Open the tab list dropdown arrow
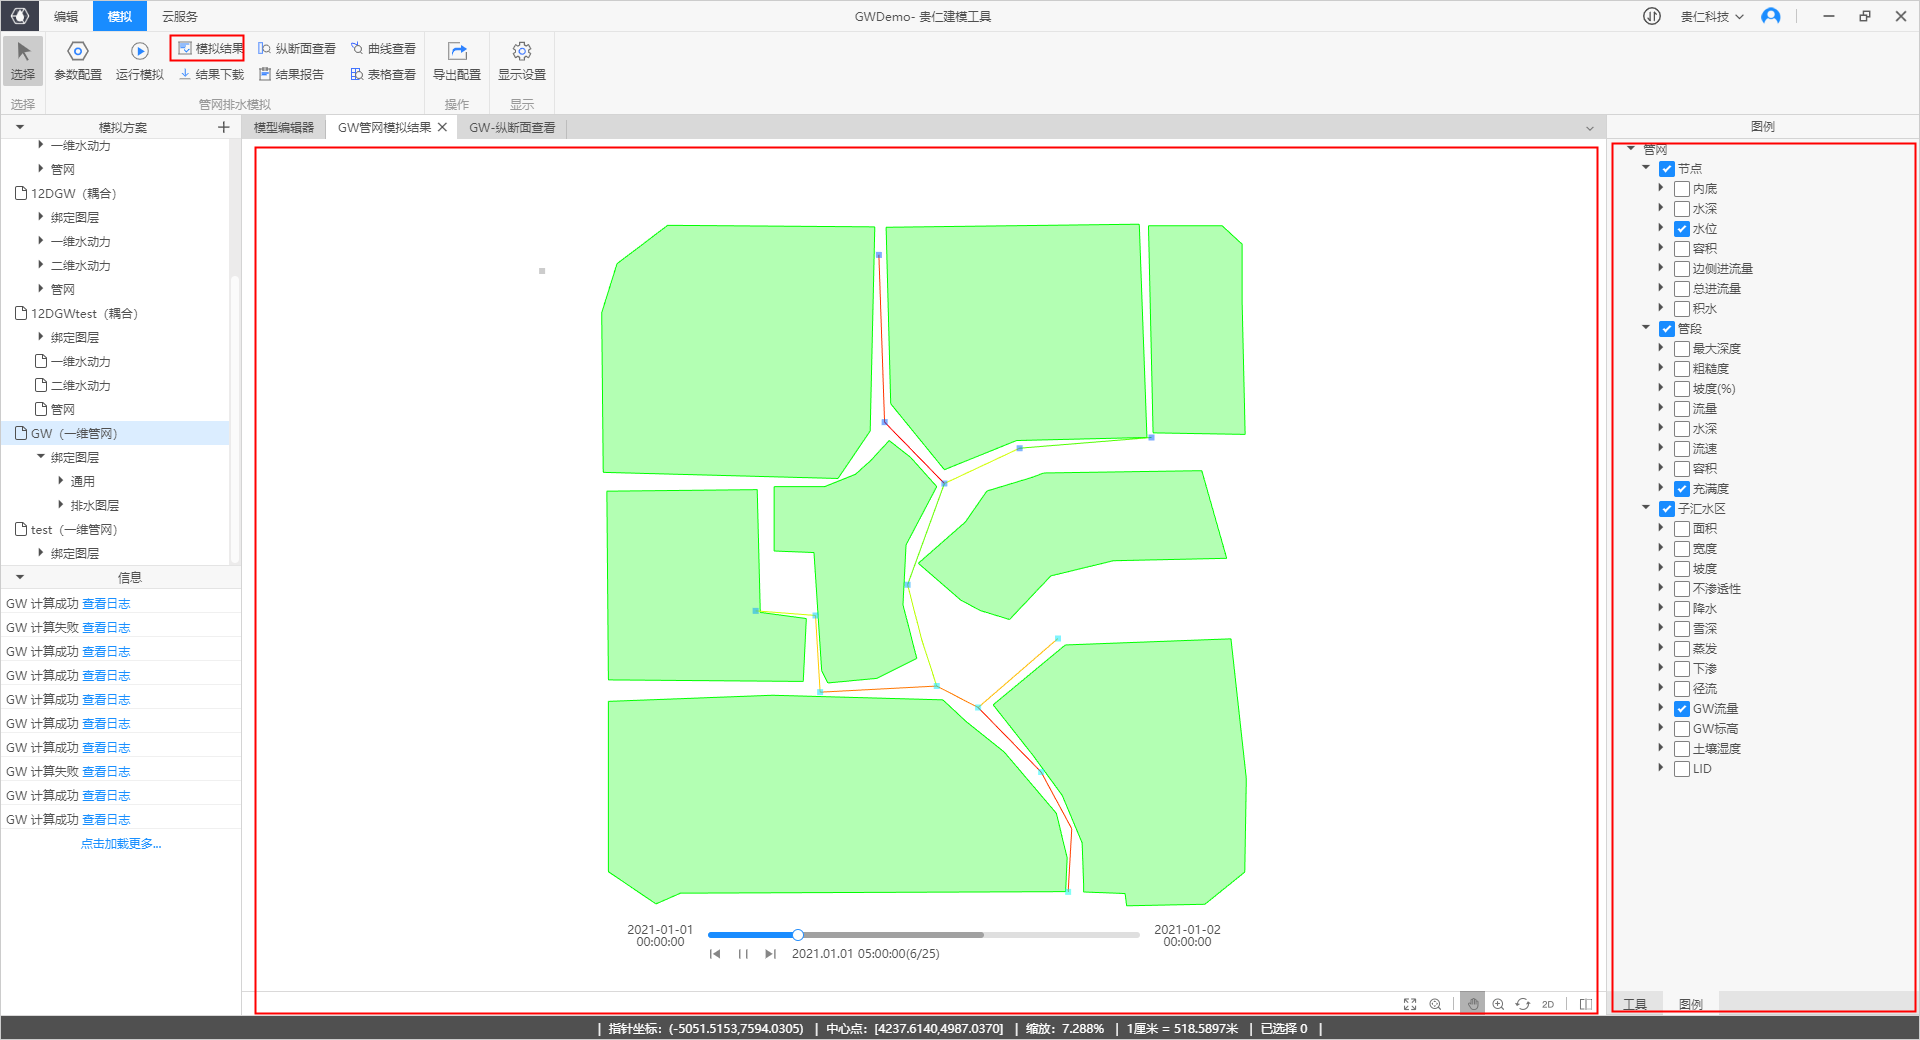 pyautogui.click(x=1590, y=128)
